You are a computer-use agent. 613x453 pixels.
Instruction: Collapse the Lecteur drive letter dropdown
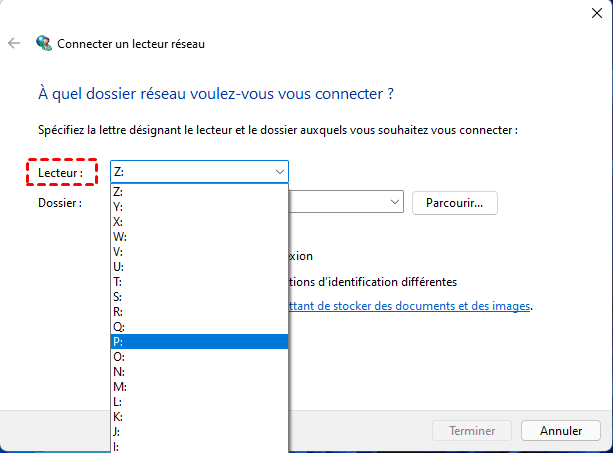279,172
